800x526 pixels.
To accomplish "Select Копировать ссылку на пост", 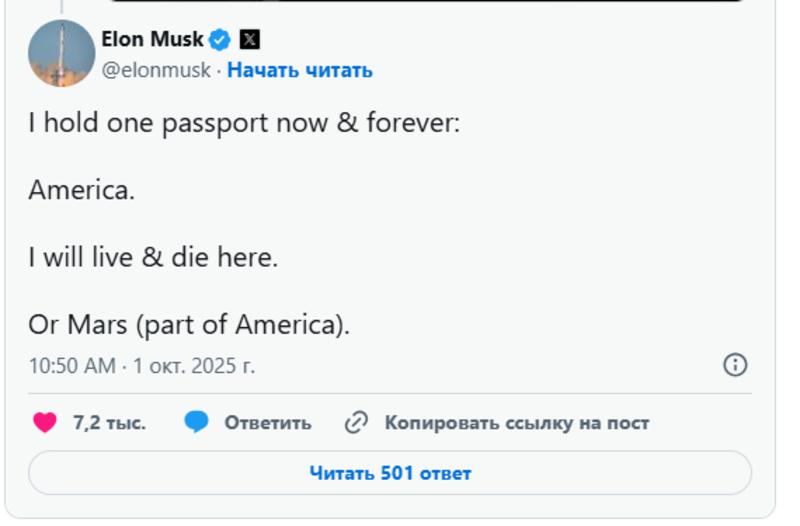I will 517,423.
